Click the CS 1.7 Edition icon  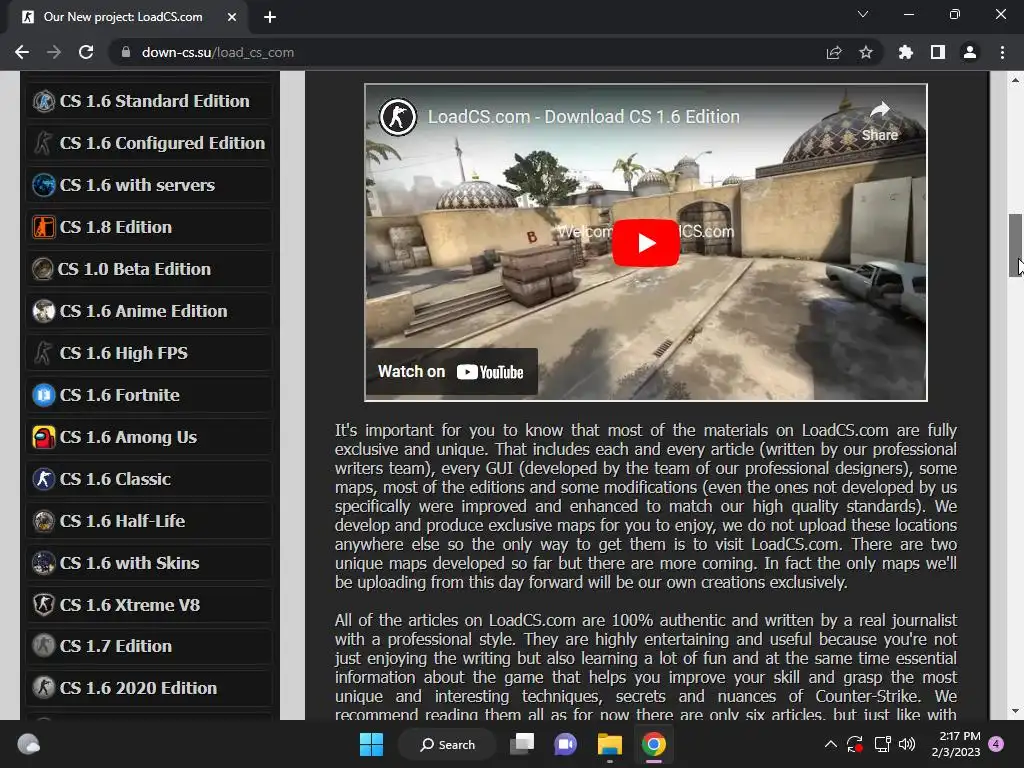(44, 646)
